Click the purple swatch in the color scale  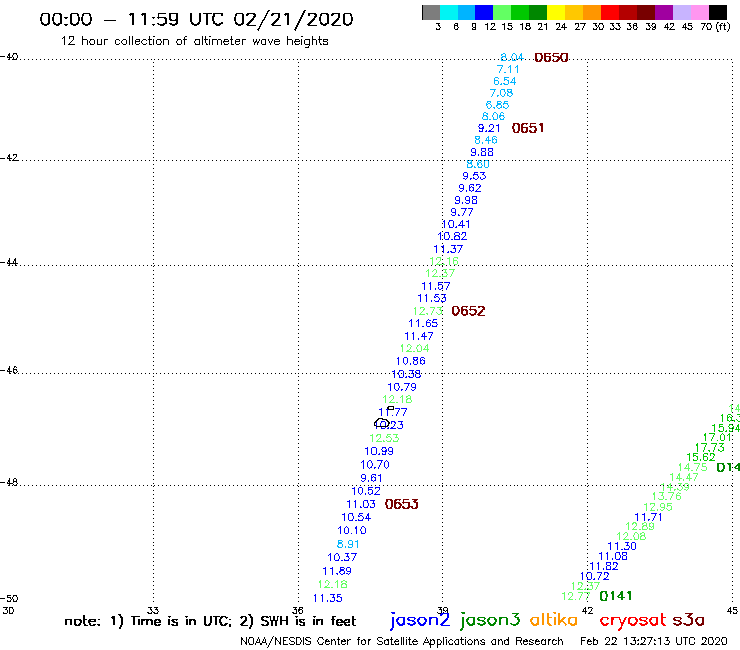click(663, 12)
